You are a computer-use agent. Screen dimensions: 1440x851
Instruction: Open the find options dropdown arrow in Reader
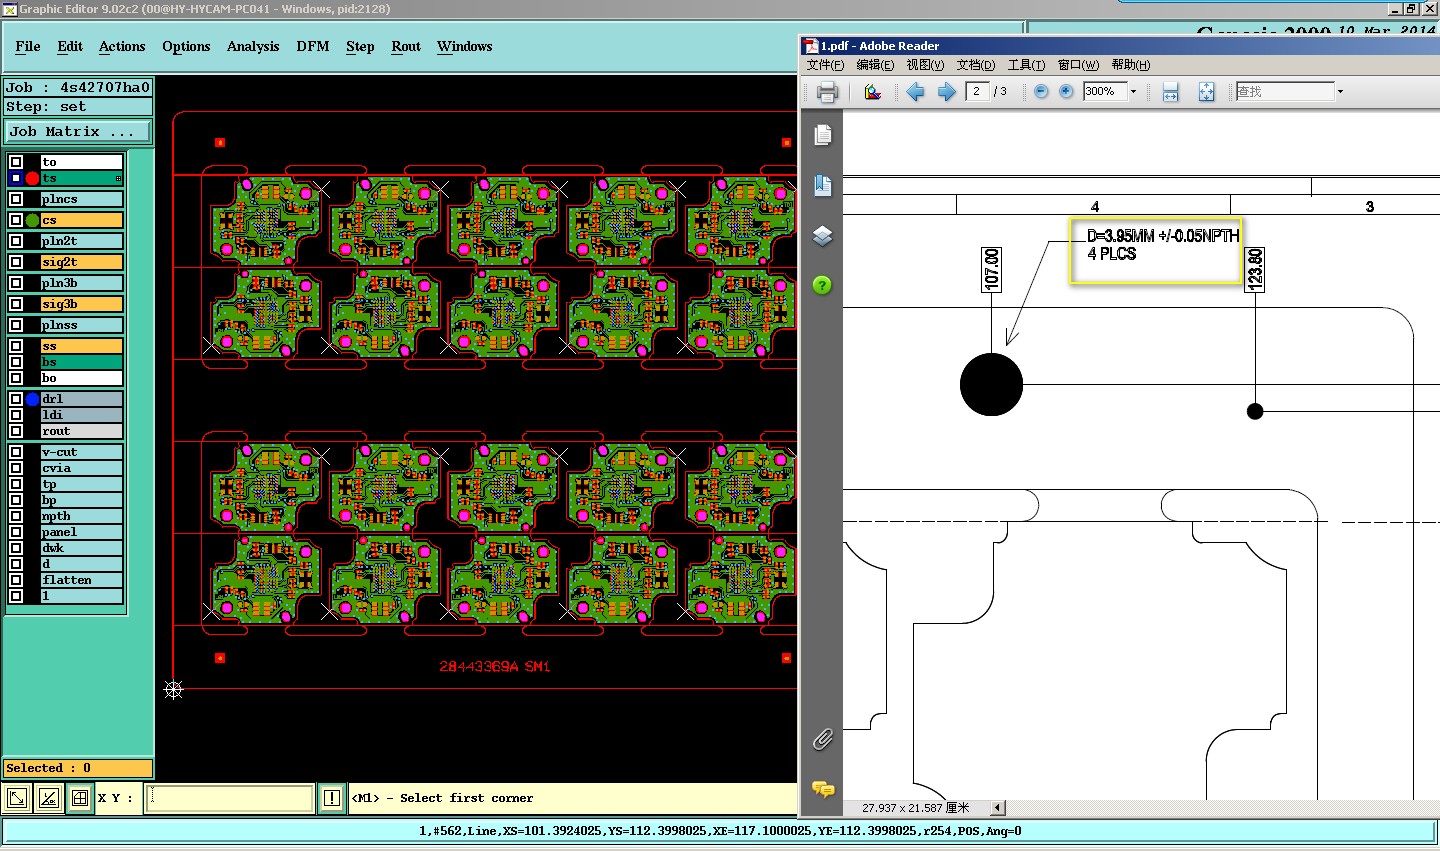tap(1340, 92)
